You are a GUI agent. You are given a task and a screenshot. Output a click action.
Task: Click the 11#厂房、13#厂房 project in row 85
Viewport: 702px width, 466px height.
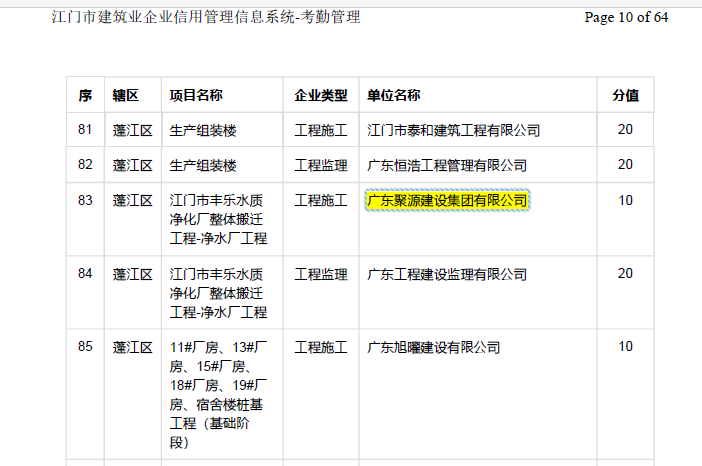(218, 394)
